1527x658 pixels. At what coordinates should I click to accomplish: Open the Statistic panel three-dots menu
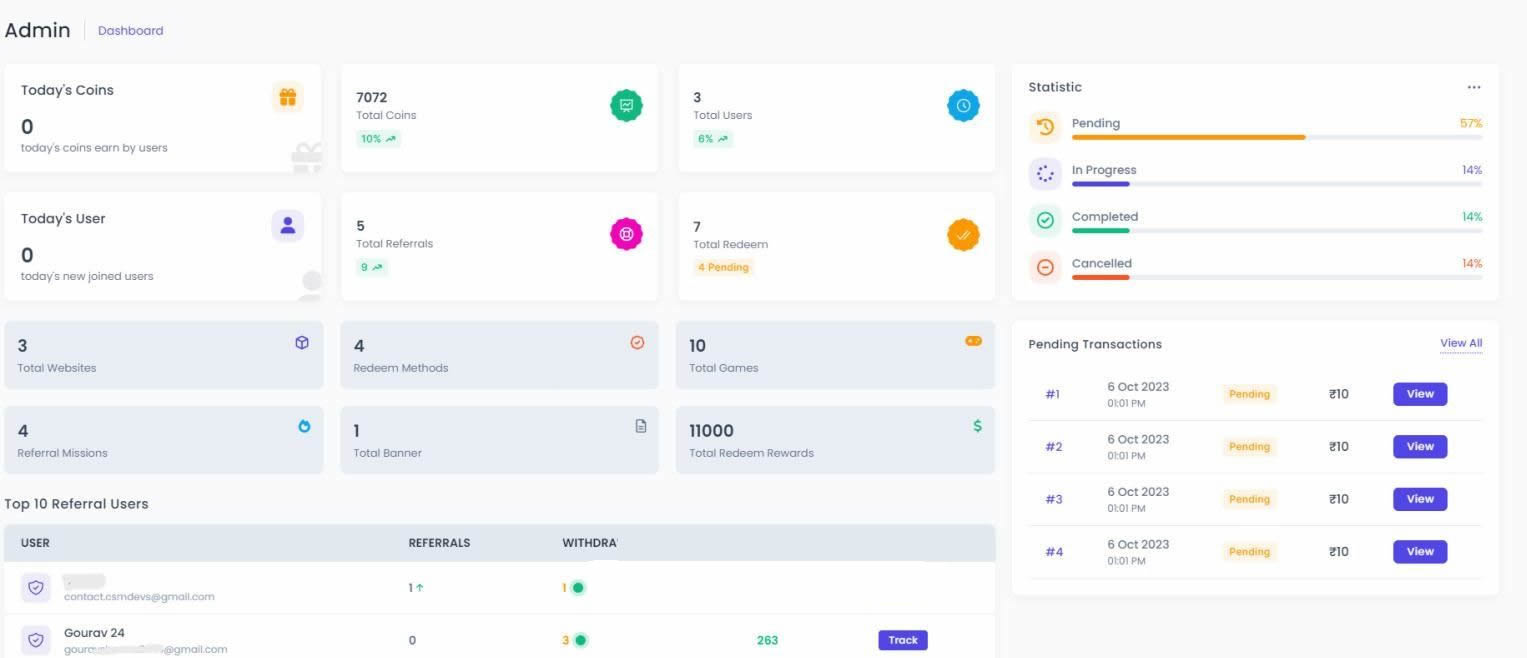click(1474, 87)
